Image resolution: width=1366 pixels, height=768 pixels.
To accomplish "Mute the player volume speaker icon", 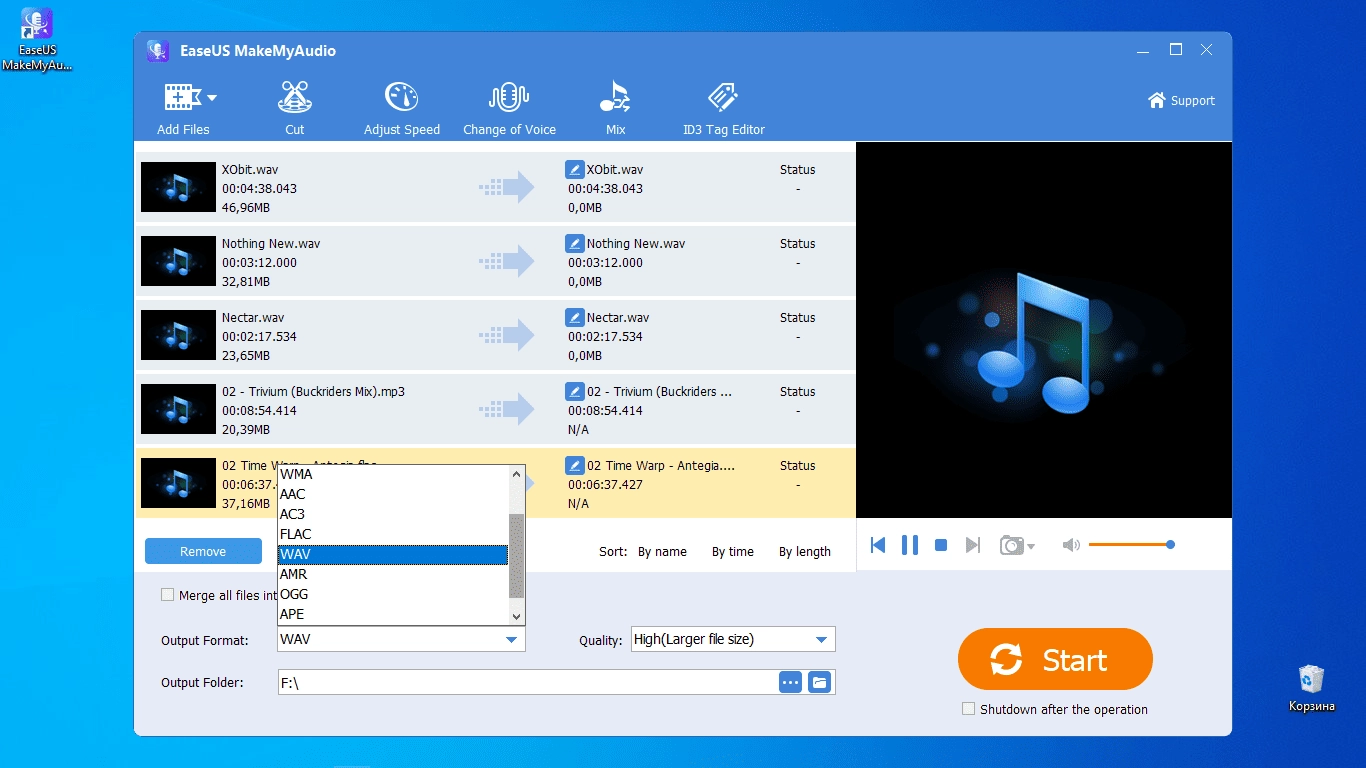I will [x=1071, y=545].
